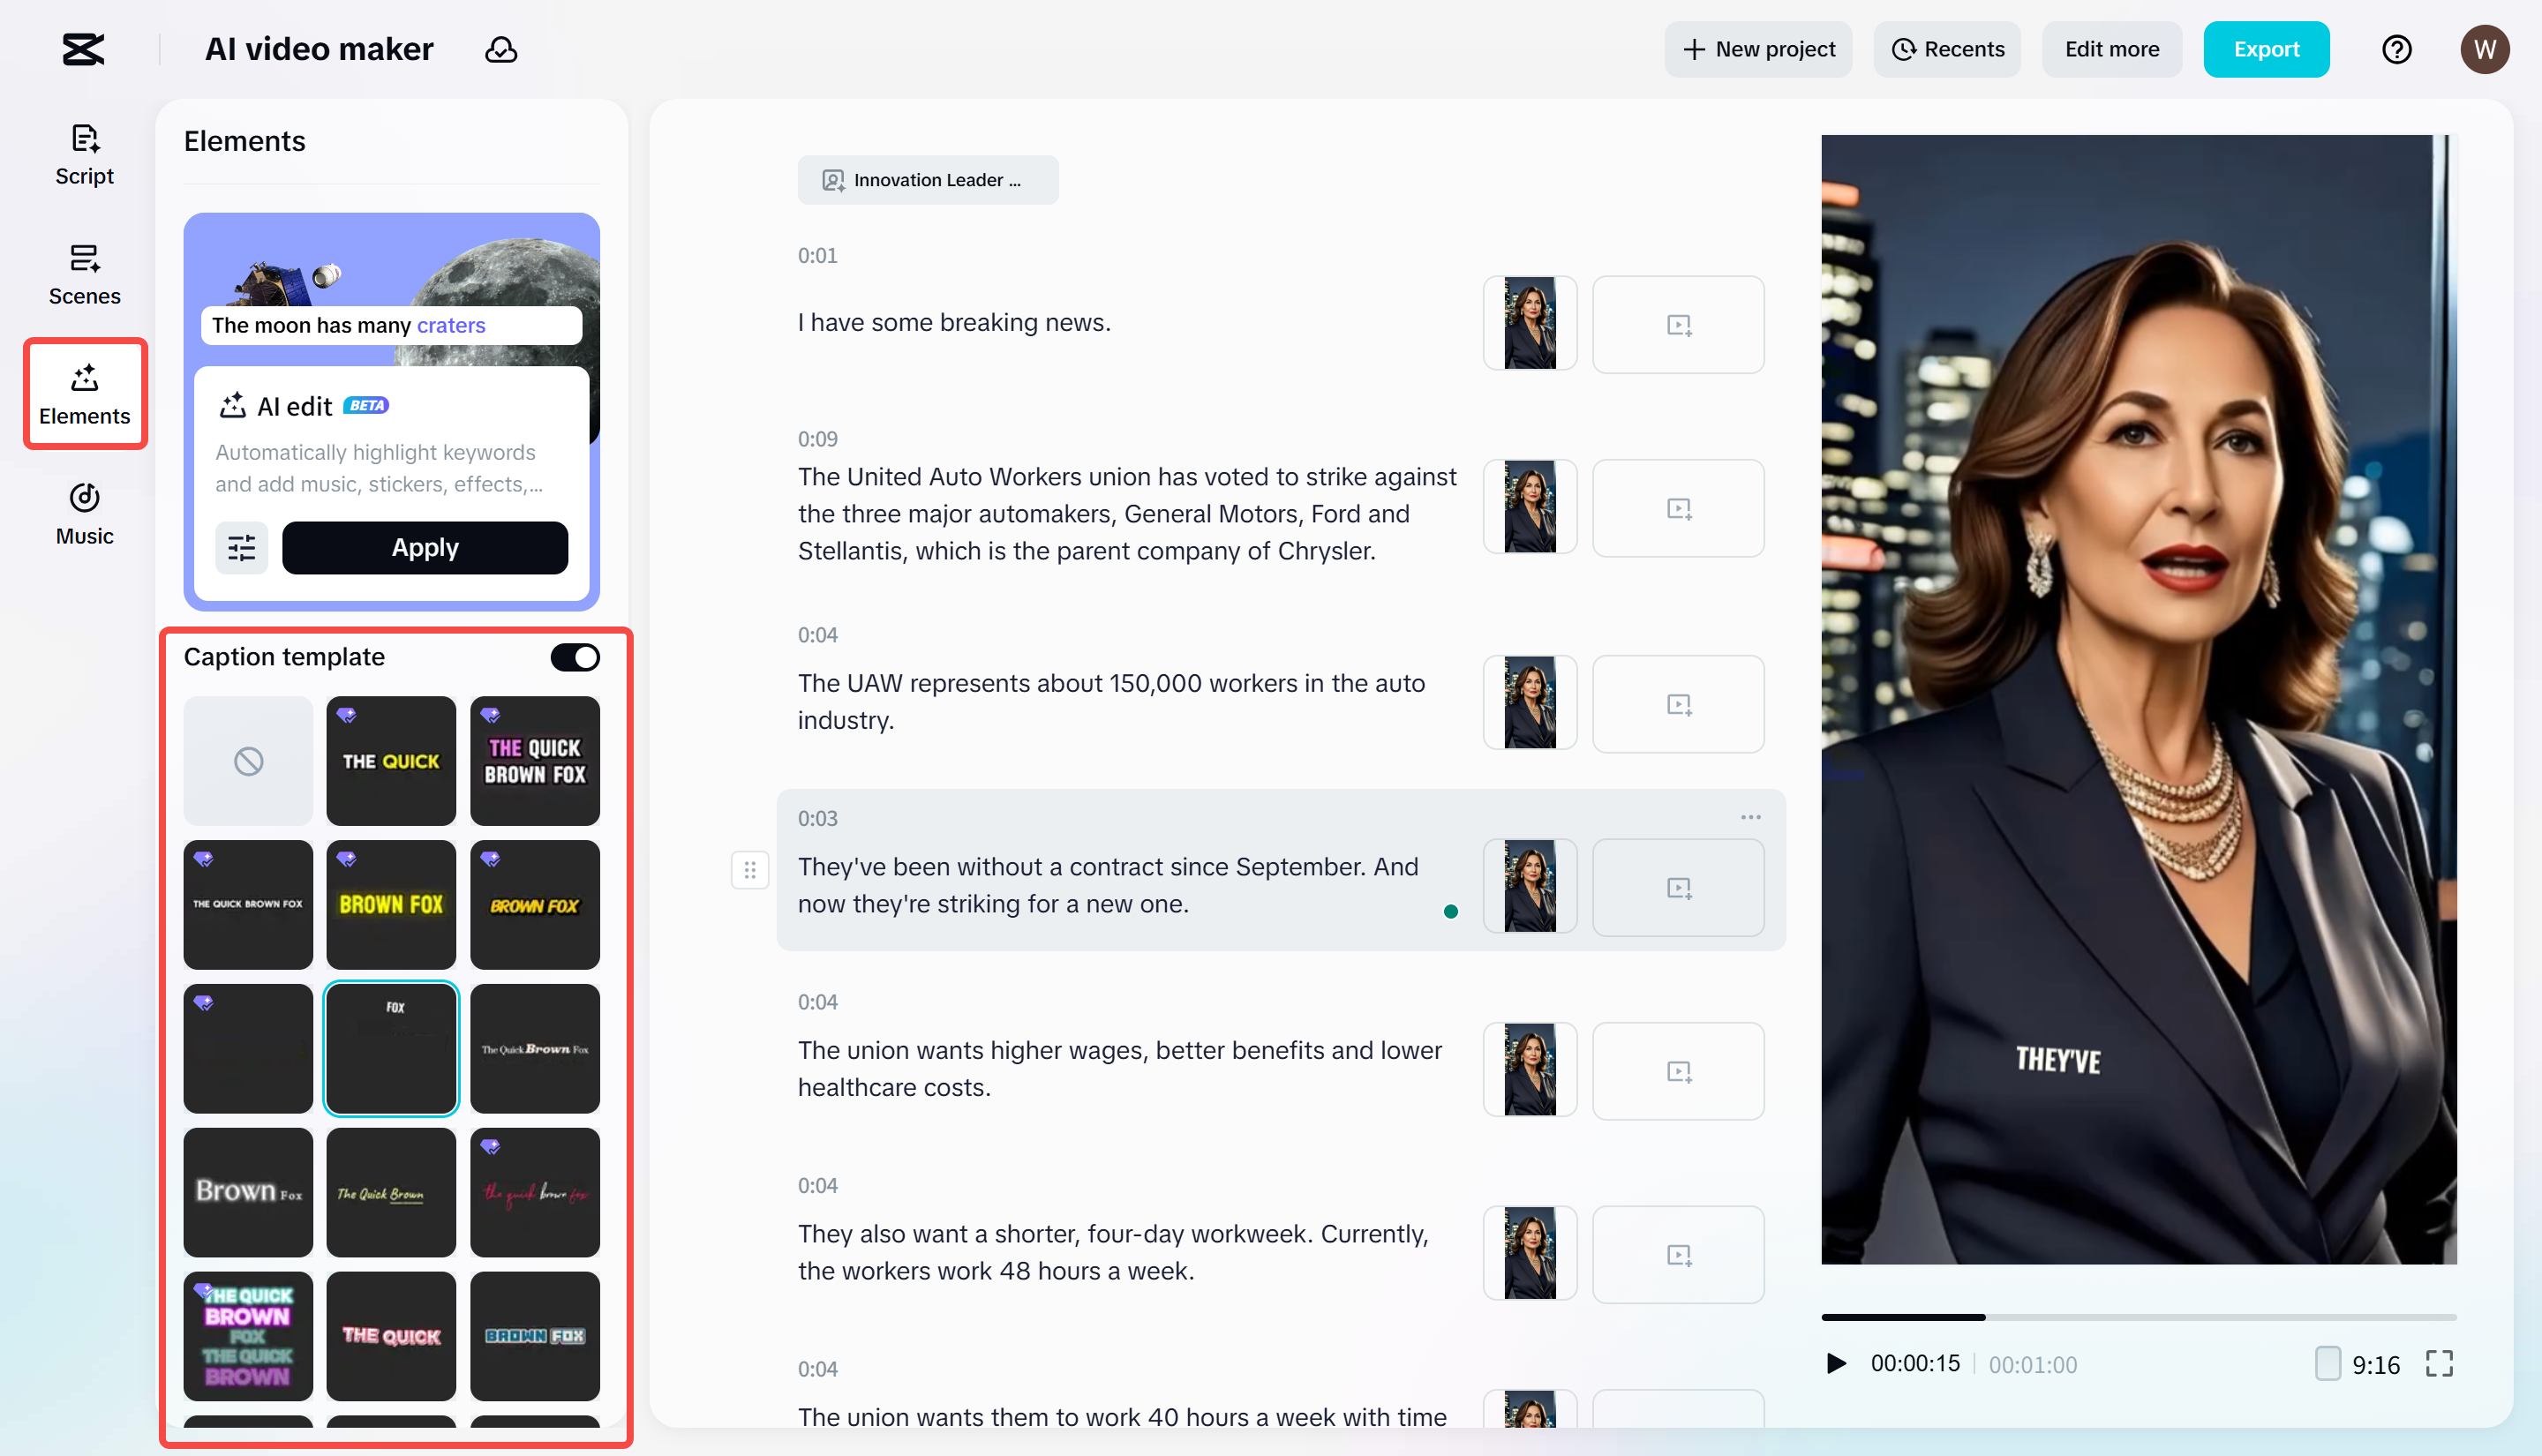The image size is (2542, 1456).
Task: Select the no-caption template option
Action: (248, 761)
